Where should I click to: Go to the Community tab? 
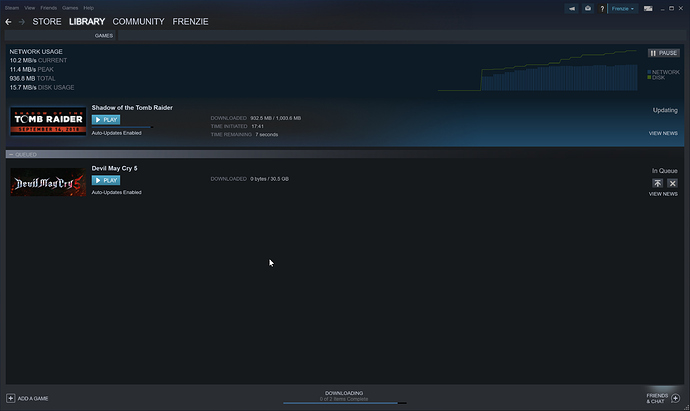click(x=138, y=22)
